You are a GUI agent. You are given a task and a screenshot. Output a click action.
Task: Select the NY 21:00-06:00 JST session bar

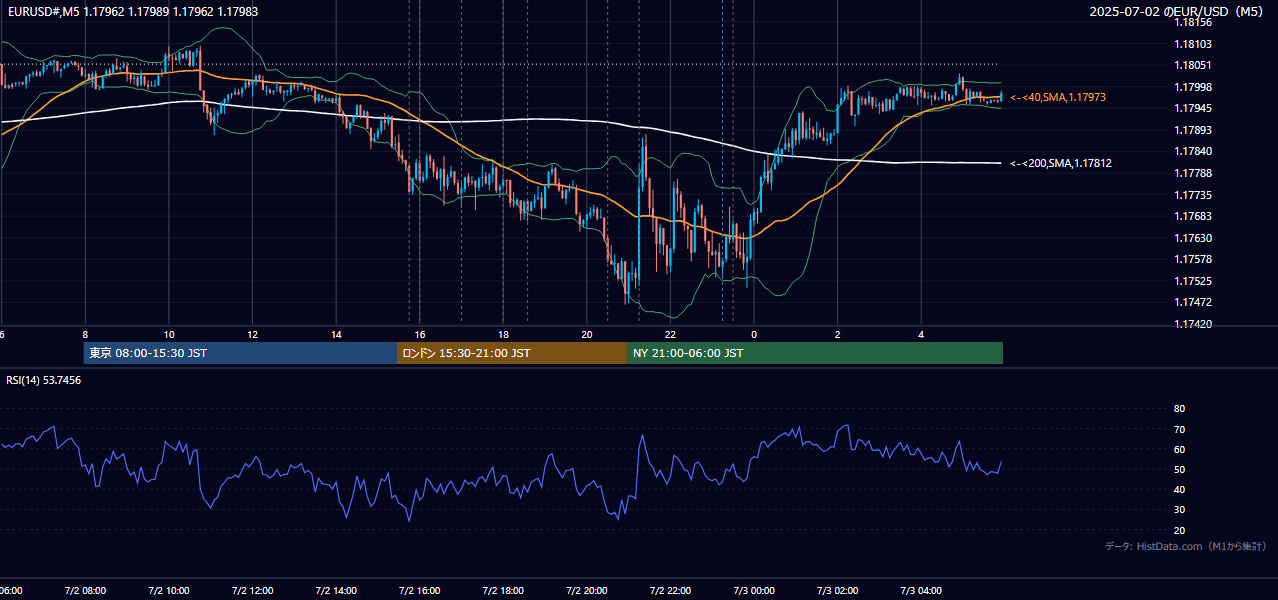815,353
